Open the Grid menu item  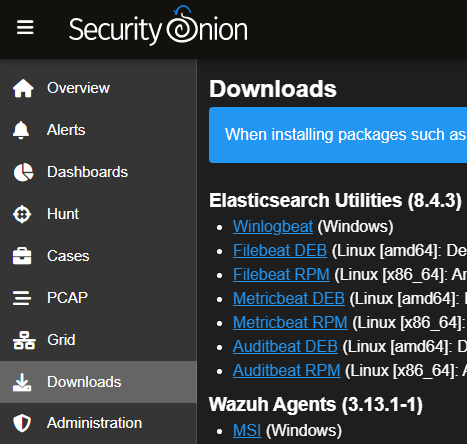(x=98, y=340)
